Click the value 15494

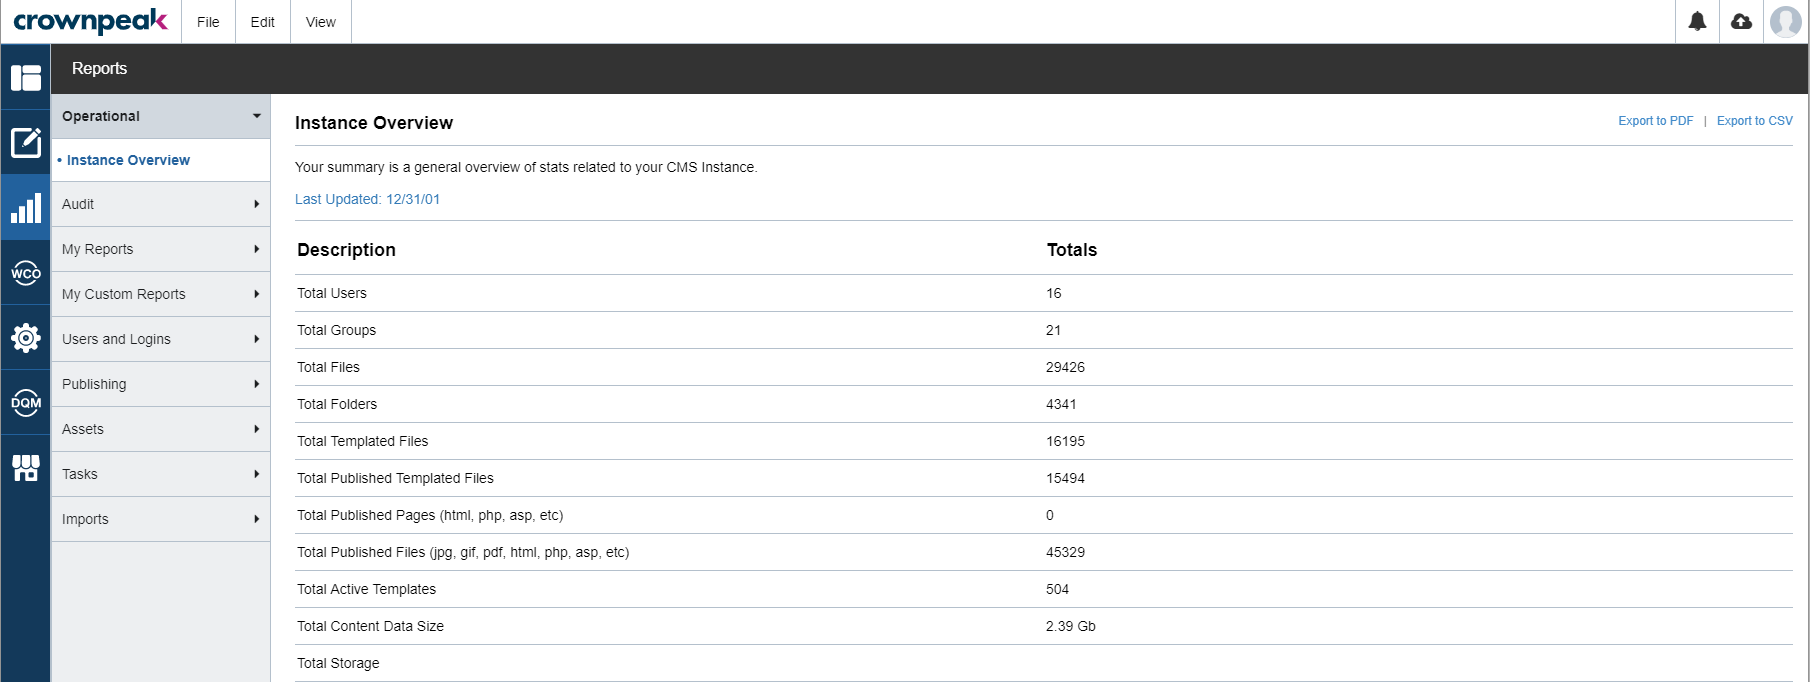(x=1065, y=478)
